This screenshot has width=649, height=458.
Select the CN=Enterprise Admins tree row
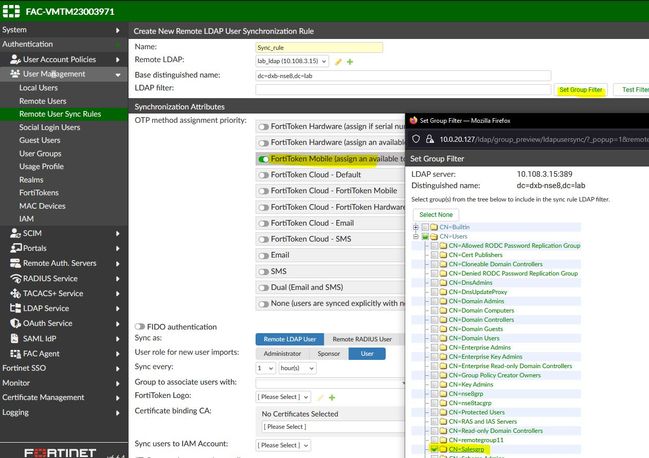pyautogui.click(x=480, y=348)
